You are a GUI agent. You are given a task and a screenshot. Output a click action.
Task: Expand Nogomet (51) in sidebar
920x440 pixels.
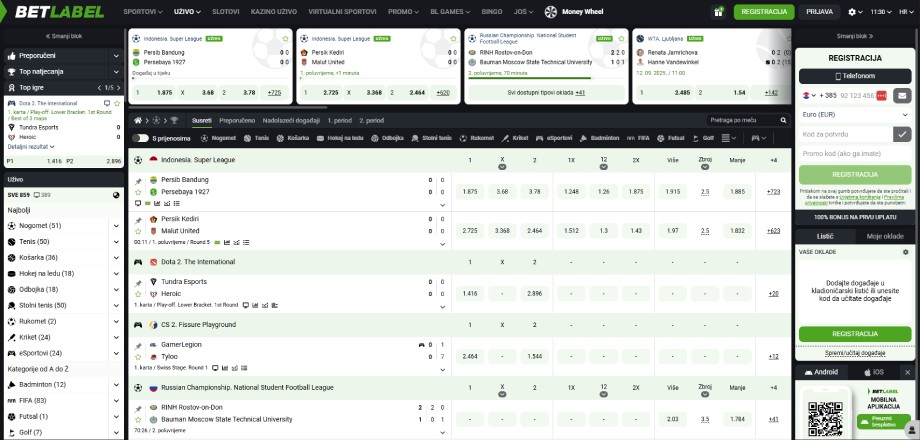coord(116,226)
